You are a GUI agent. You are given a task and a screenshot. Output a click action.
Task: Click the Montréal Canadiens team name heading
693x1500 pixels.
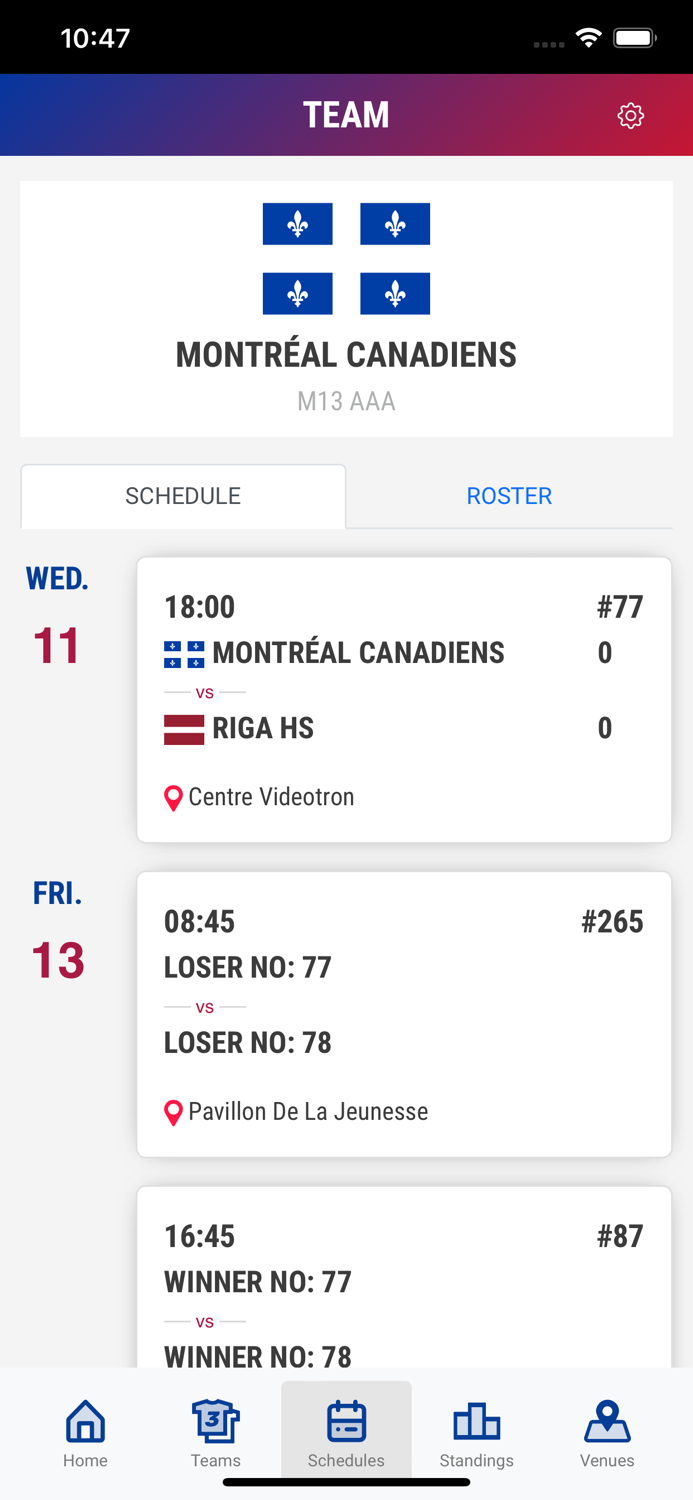(346, 355)
